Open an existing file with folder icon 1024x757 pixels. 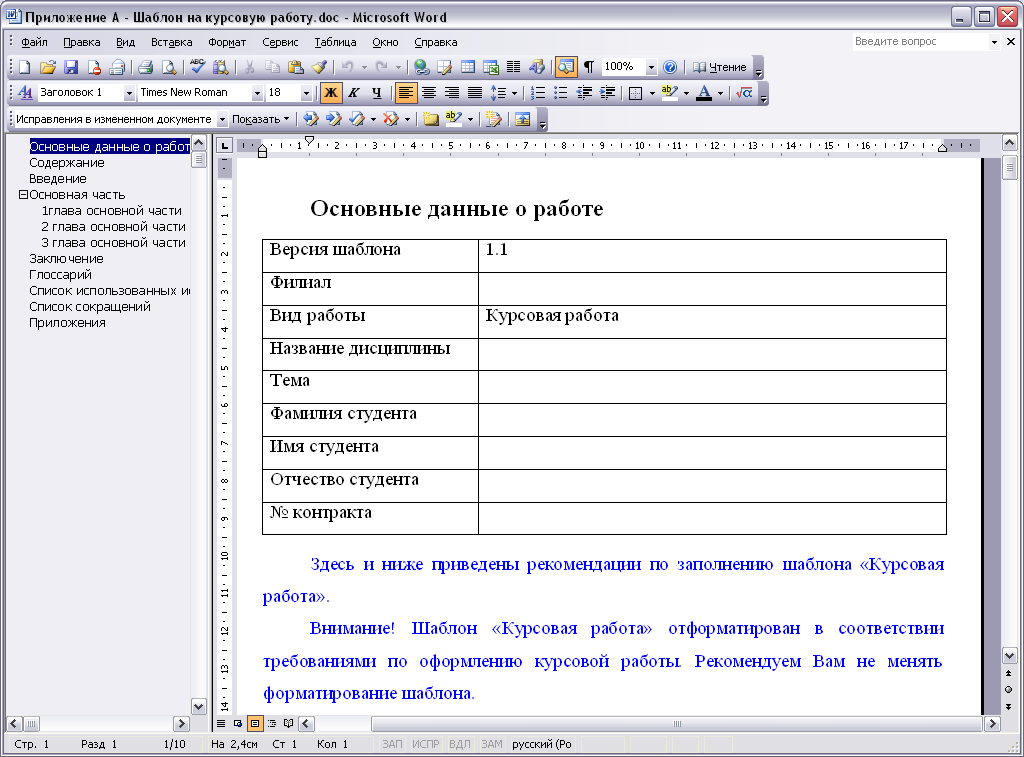[47, 67]
